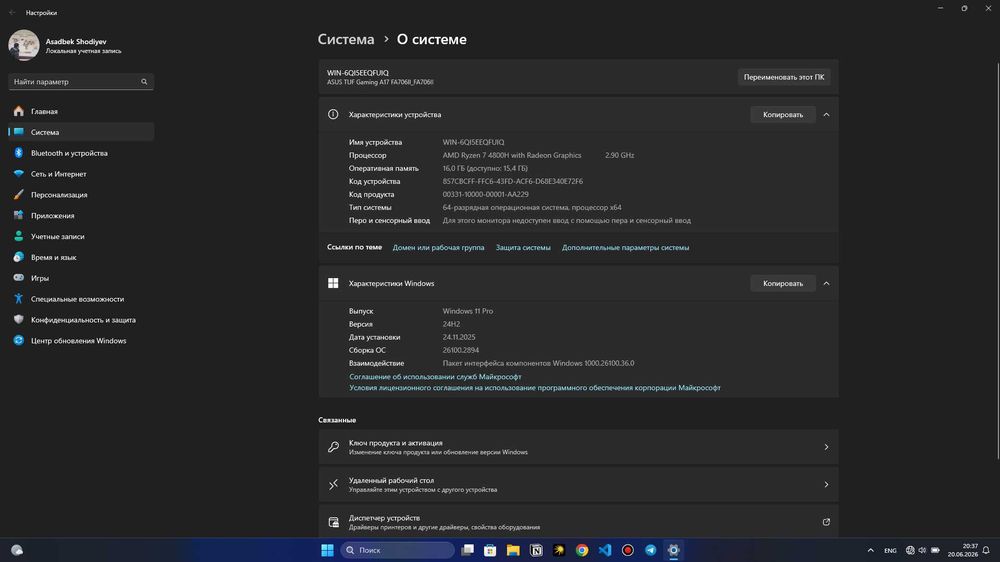Click the Windows logo beside Характеристики Windows
This screenshot has width=1000, height=562.
(333, 283)
